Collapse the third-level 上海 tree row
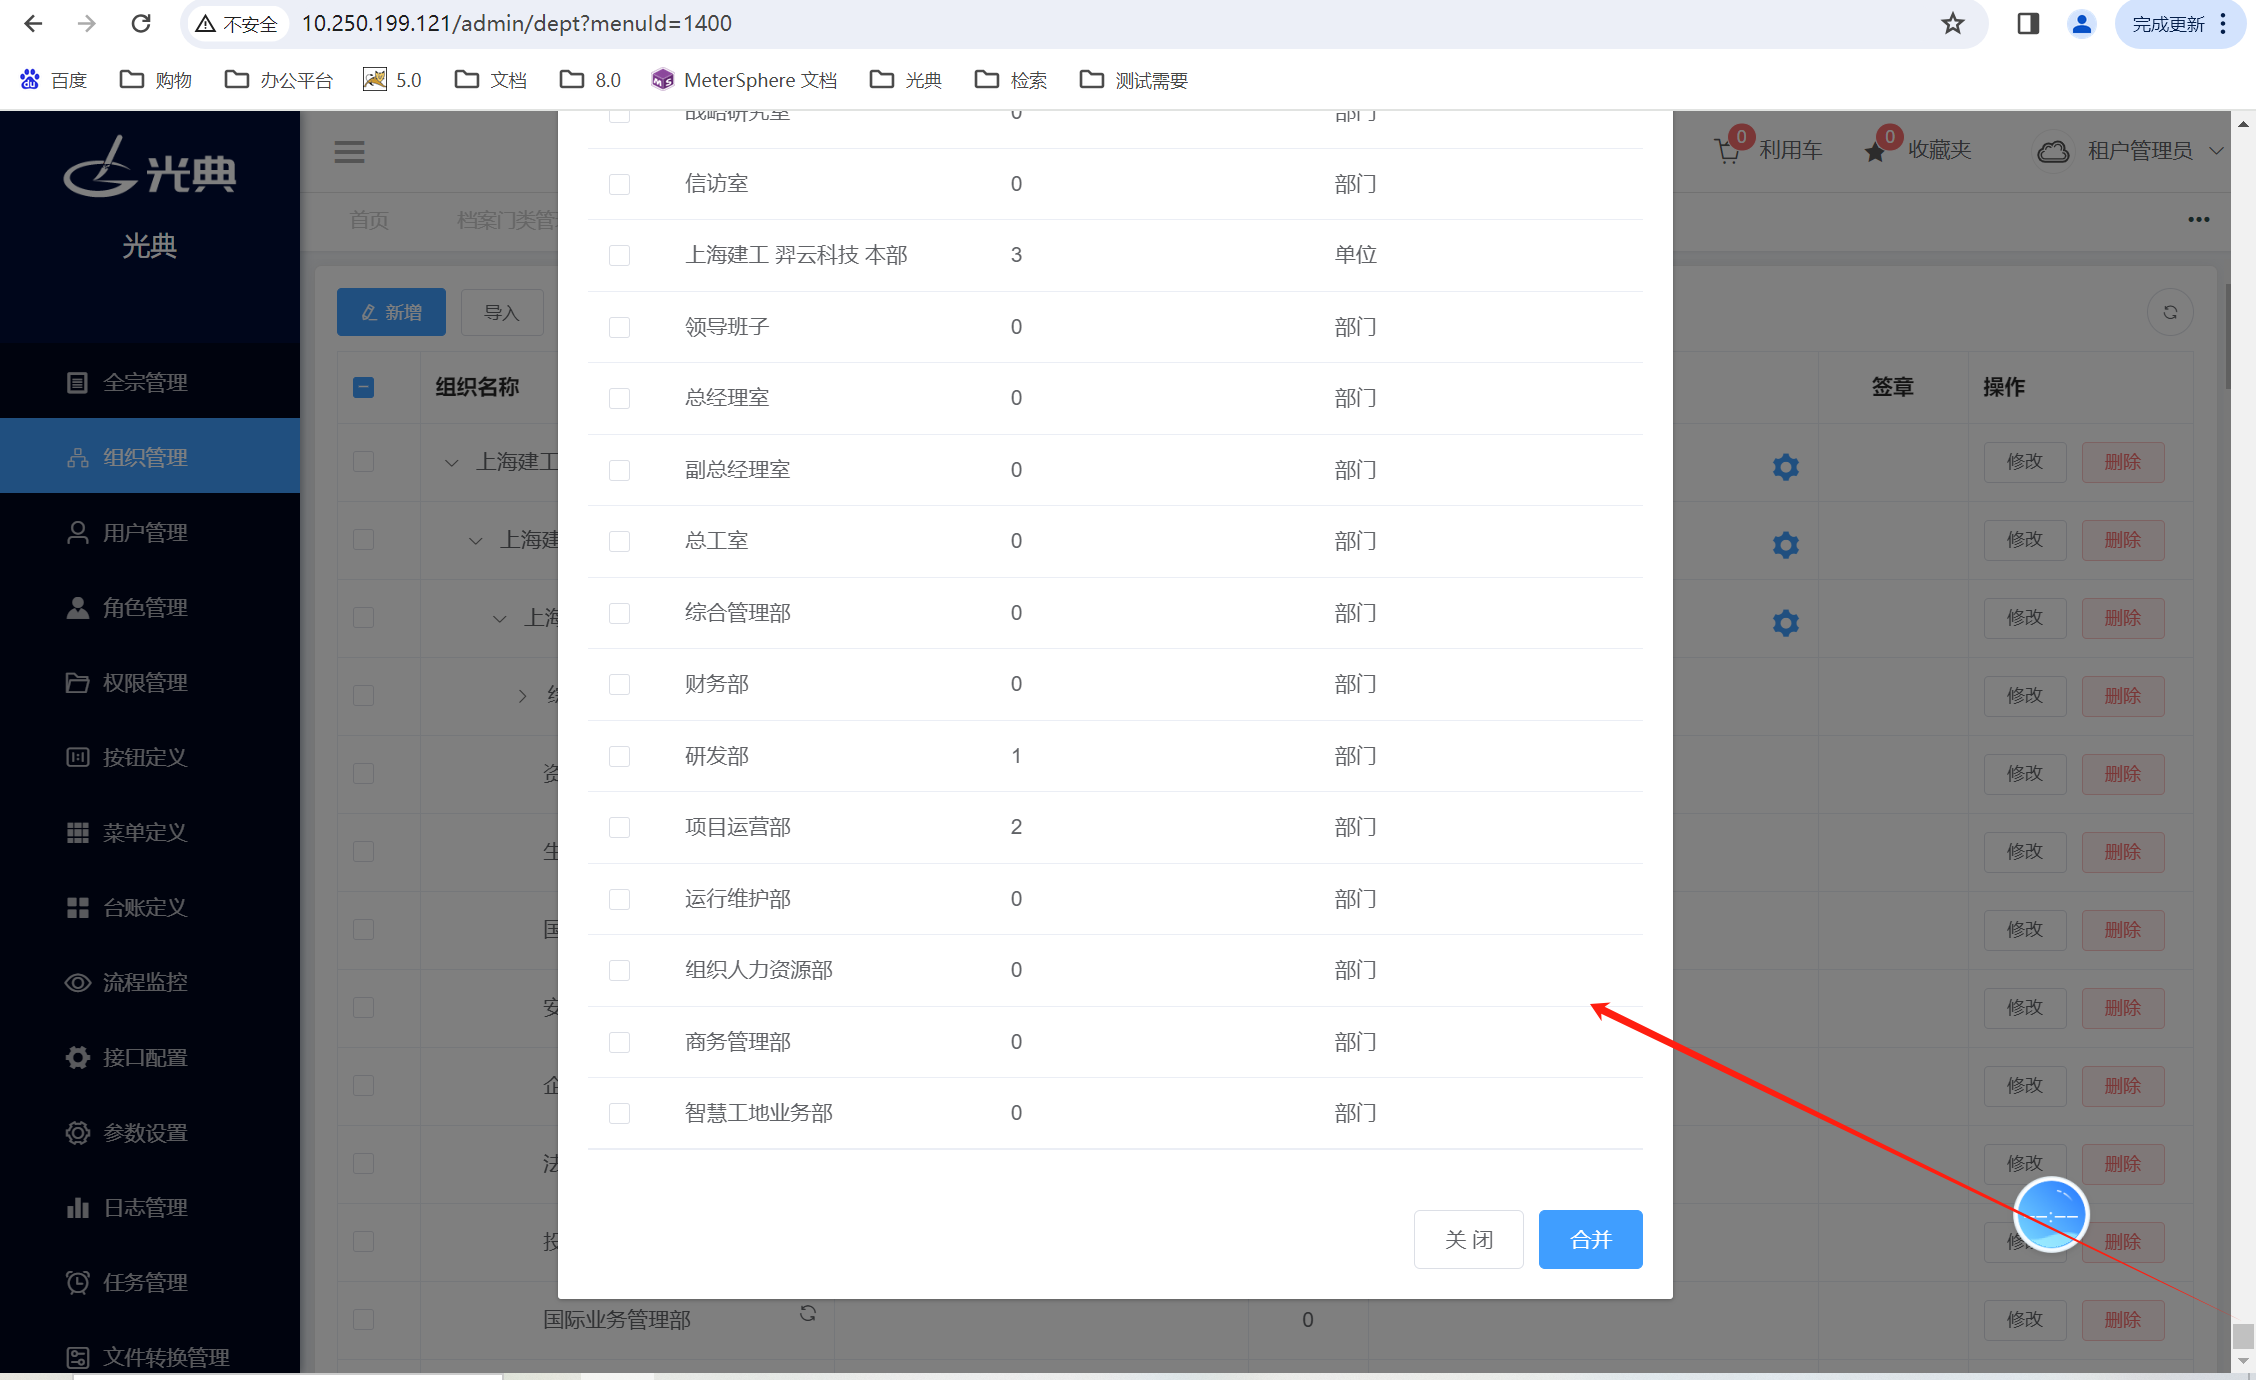Screen dimensions: 2256x1380 pyautogui.click(x=500, y=618)
